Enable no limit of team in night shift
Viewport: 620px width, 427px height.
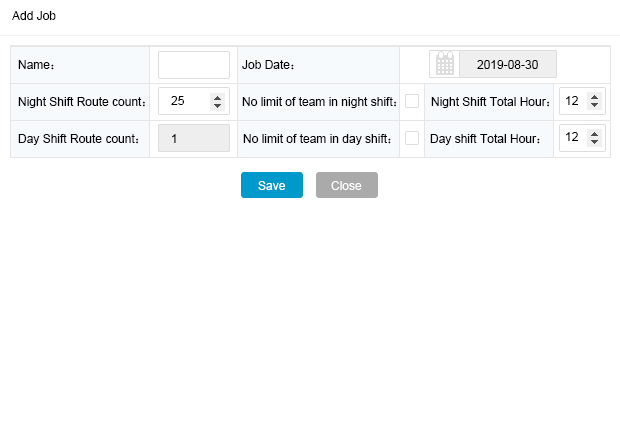(412, 101)
